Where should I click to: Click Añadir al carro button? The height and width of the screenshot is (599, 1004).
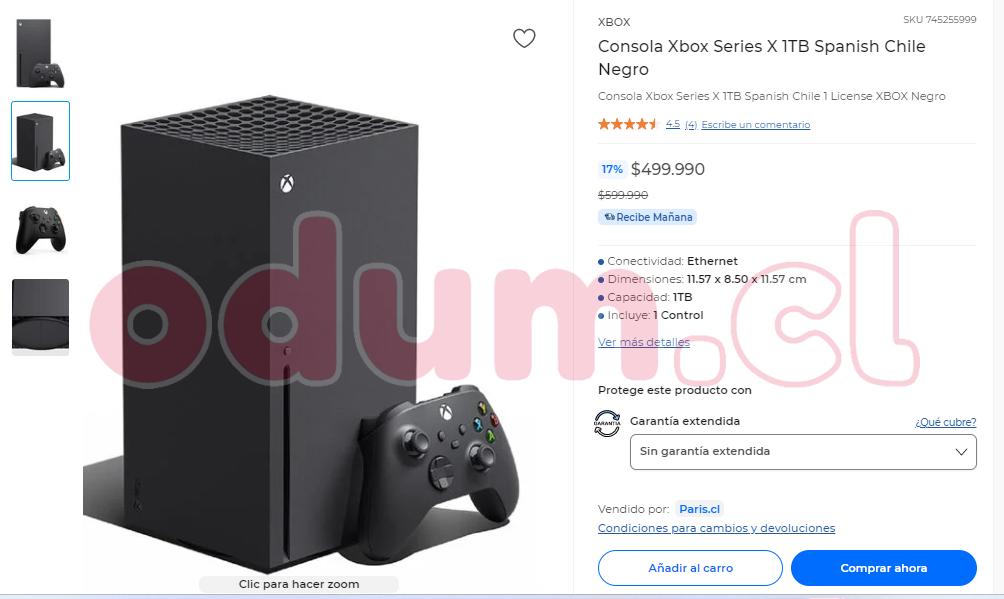pyautogui.click(x=690, y=568)
